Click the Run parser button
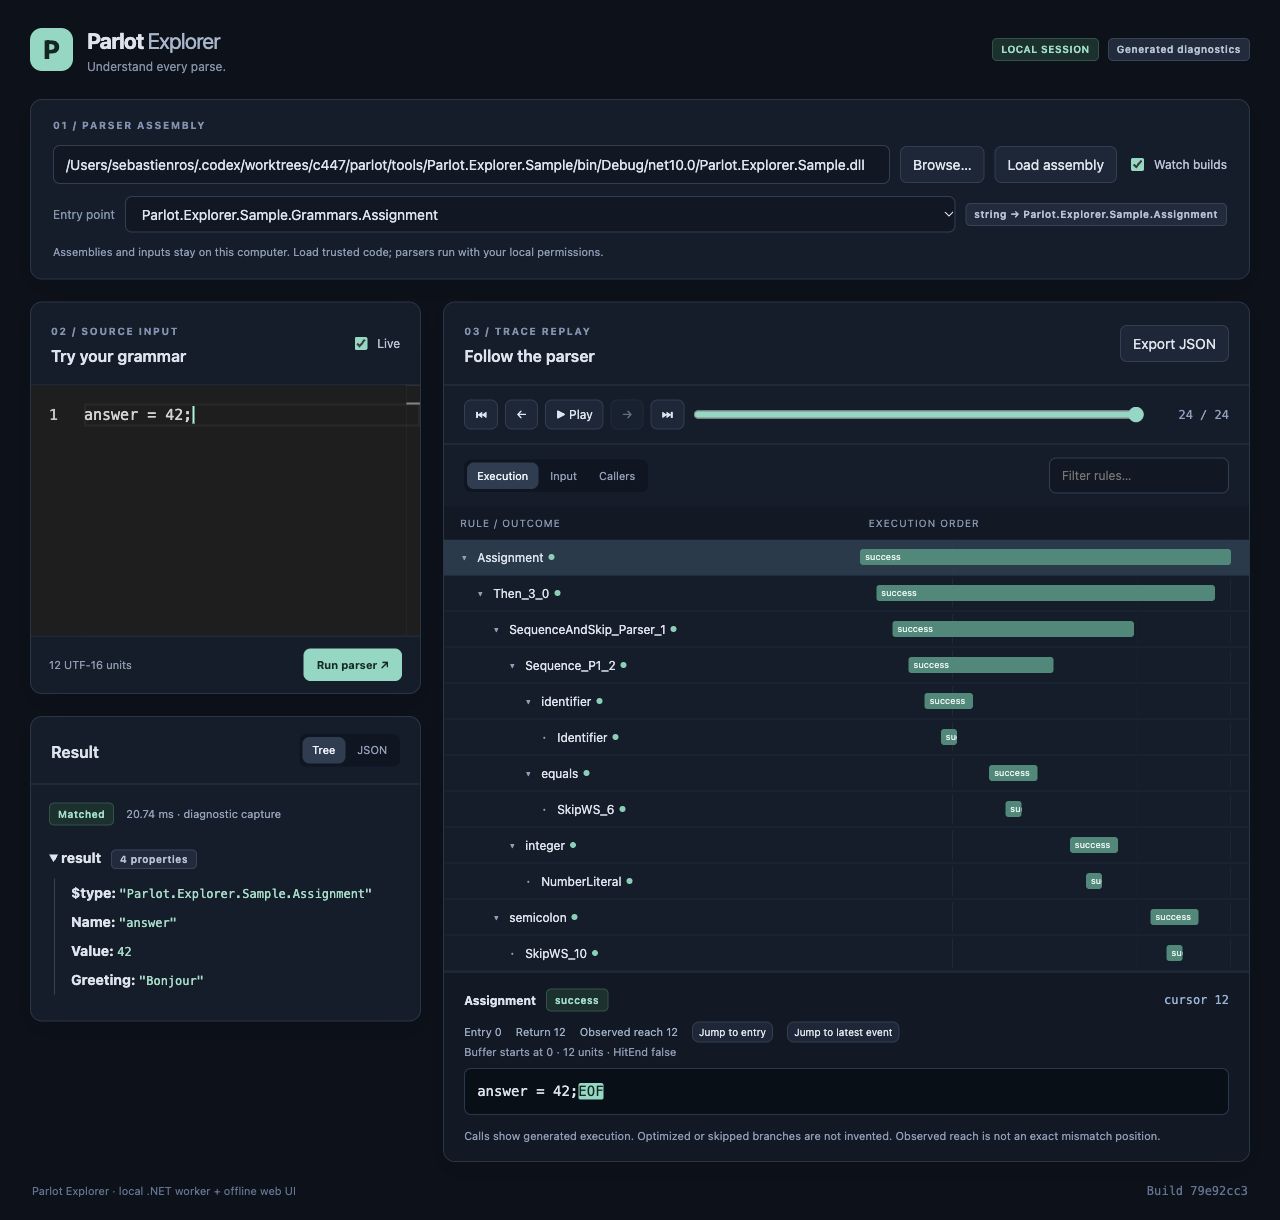The image size is (1280, 1220). [352, 665]
